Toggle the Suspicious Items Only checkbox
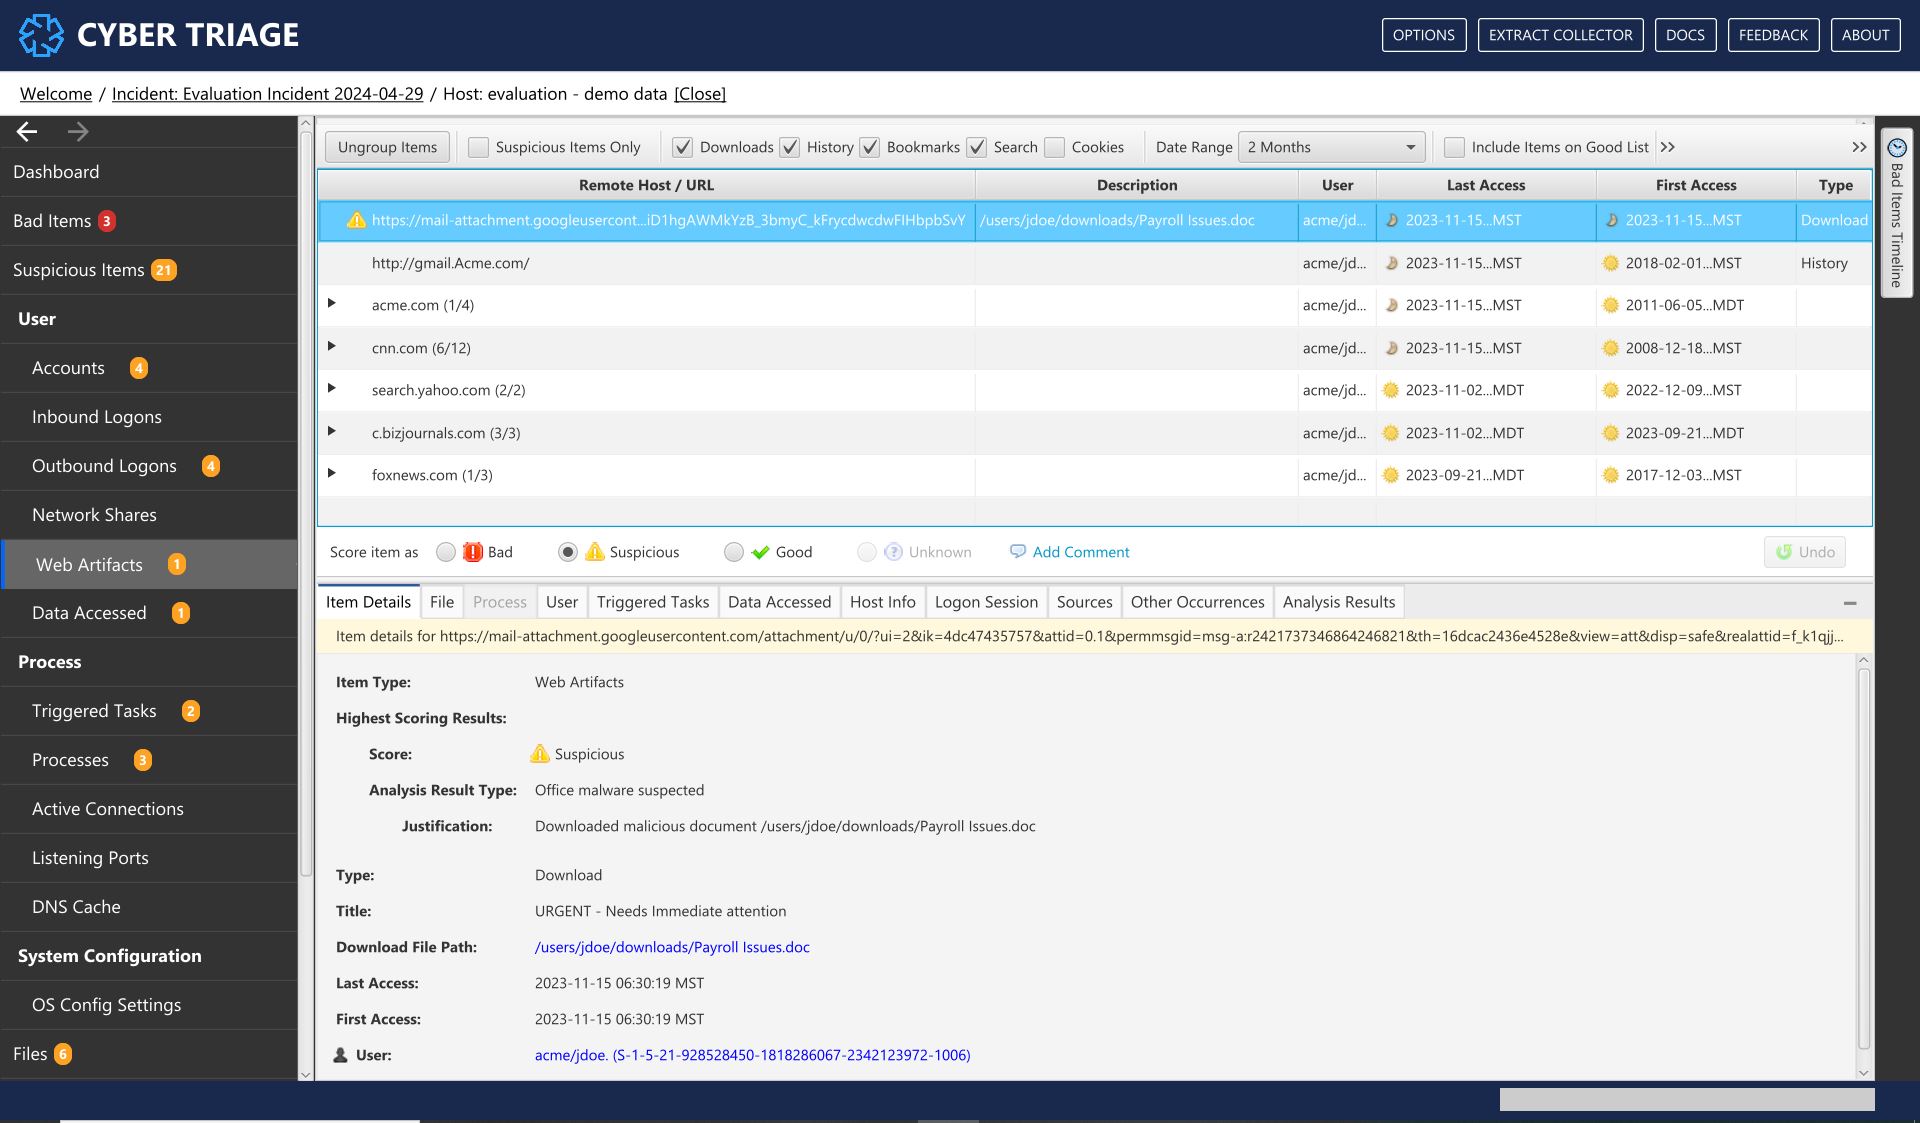1920x1123 pixels. (x=480, y=146)
